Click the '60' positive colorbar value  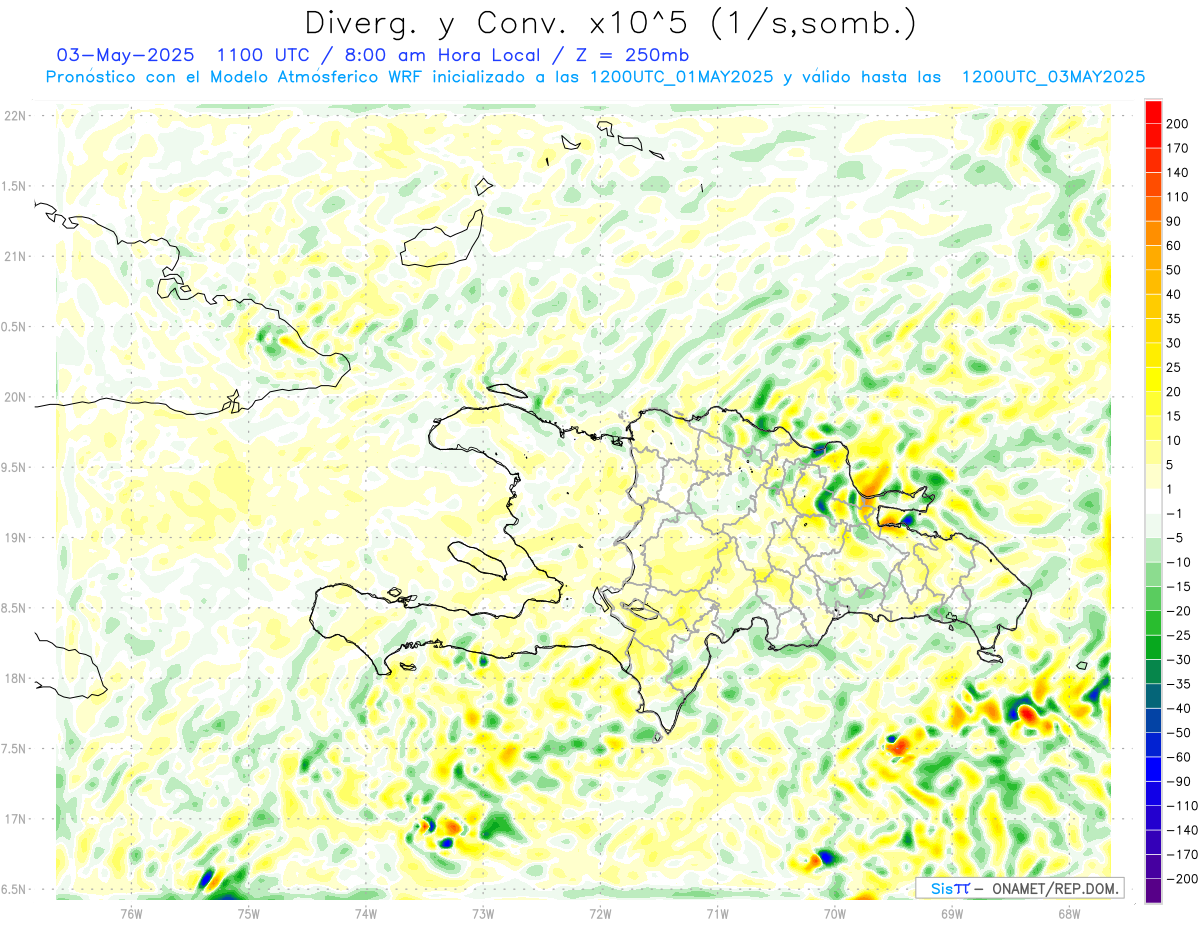1173,246
